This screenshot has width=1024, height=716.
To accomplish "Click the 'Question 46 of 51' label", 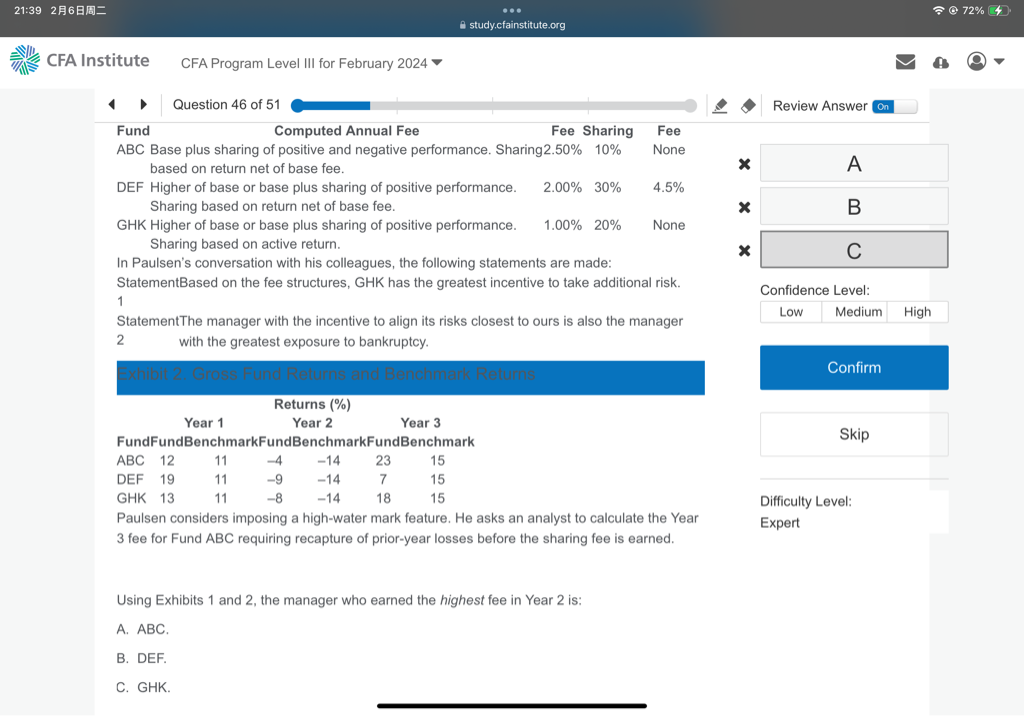I will pos(227,105).
